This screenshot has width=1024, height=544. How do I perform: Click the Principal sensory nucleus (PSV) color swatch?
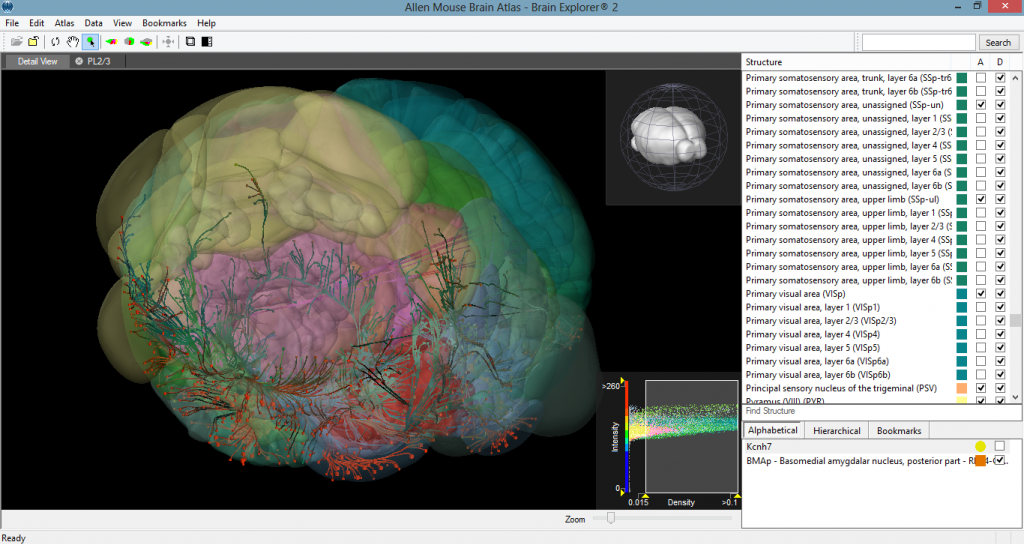click(962, 388)
